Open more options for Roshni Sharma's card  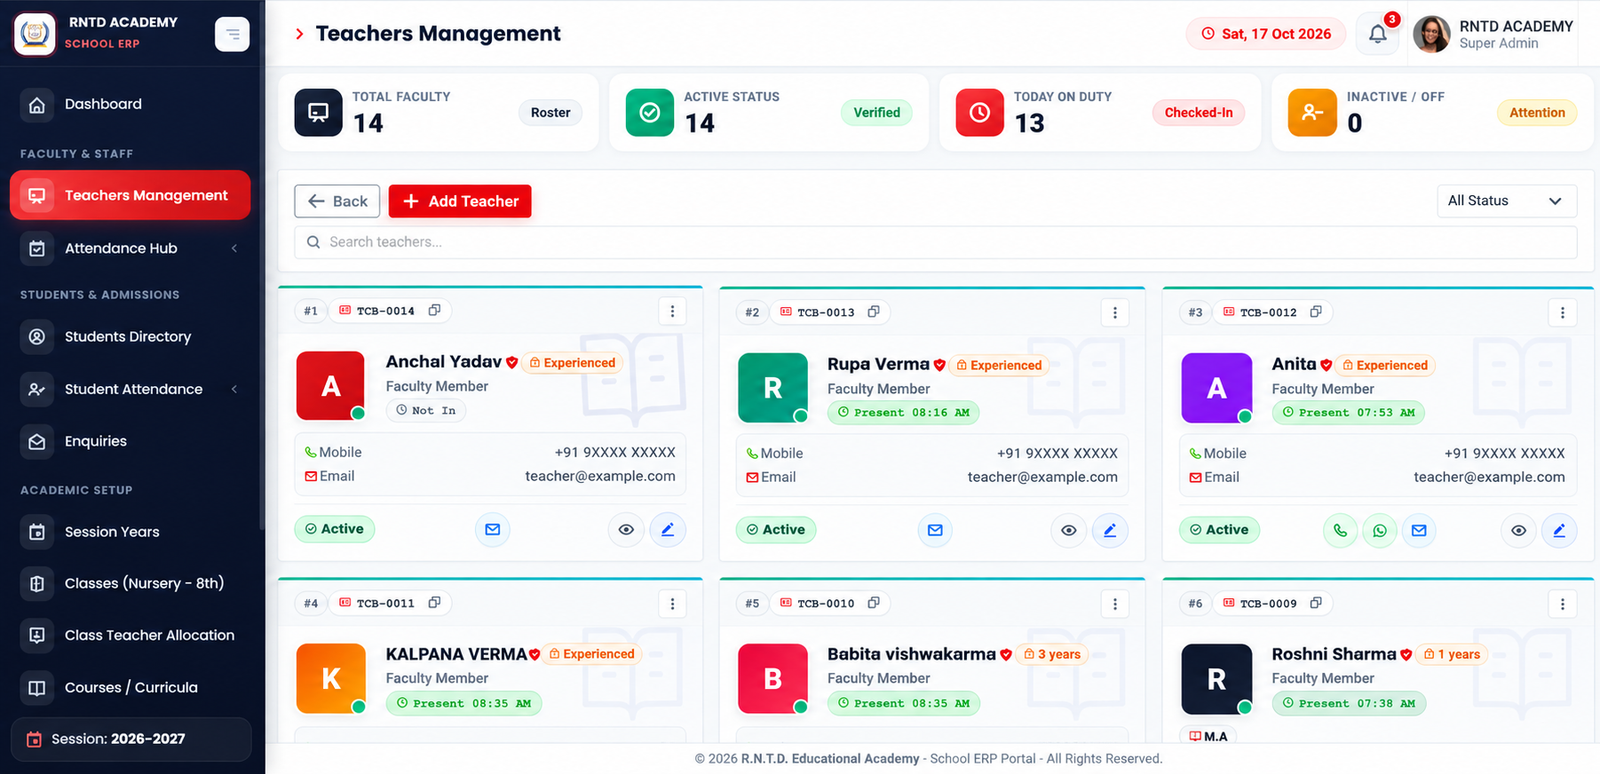(1563, 604)
